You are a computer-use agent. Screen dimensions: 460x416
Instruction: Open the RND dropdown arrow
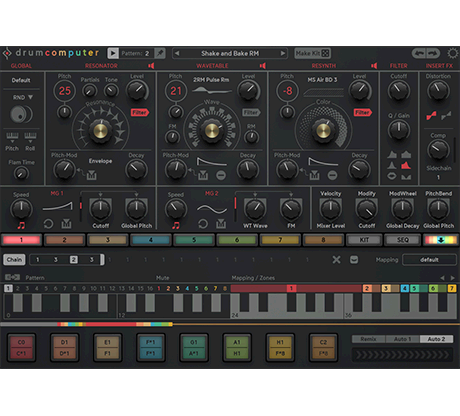coord(30,97)
